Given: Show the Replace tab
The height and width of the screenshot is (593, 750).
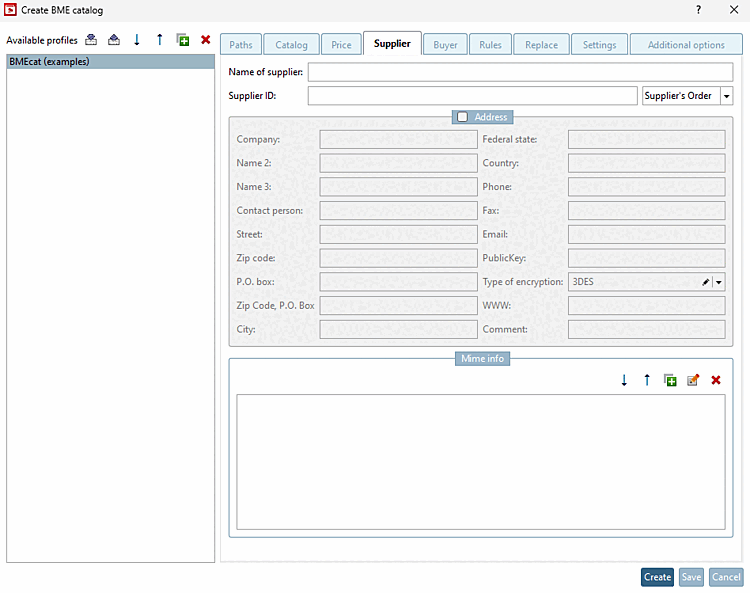Looking at the screenshot, I should coord(541,45).
